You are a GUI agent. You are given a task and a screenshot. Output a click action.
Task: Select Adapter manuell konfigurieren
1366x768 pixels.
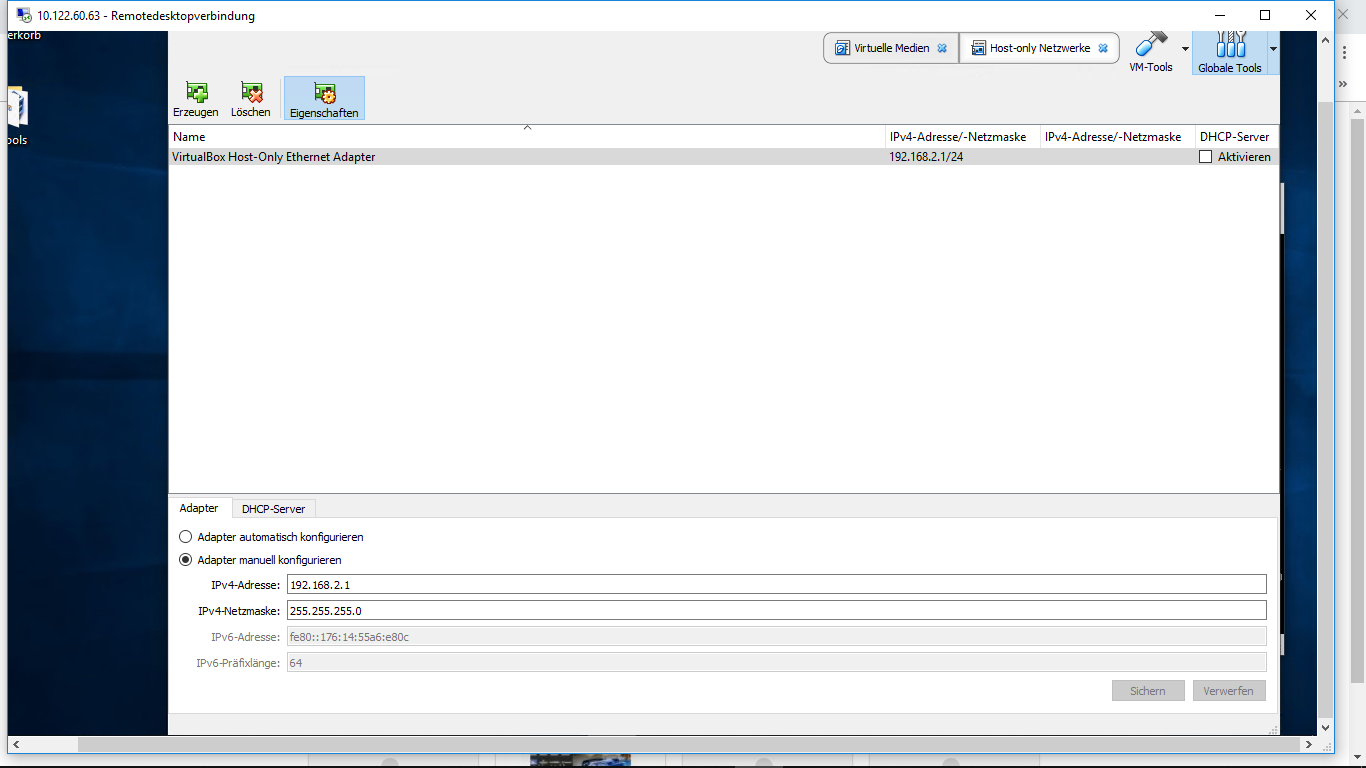[260, 560]
